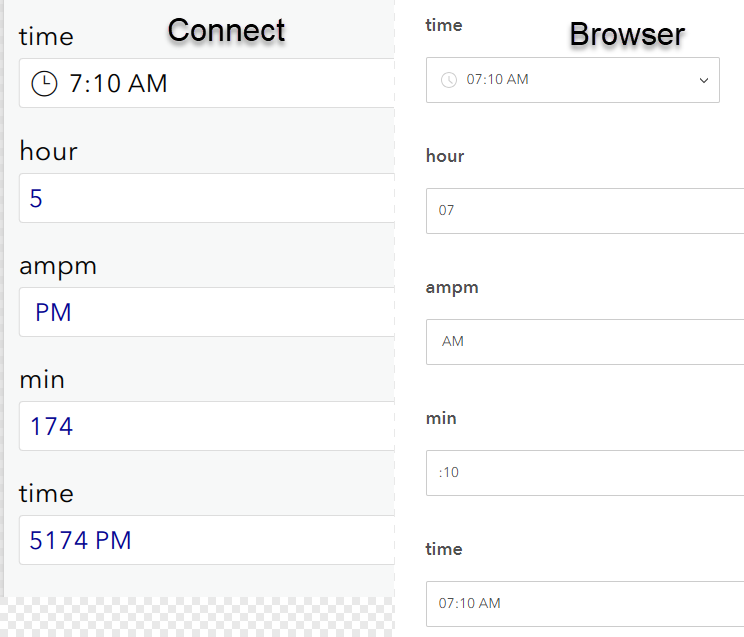
Task: Click the hour label in the Connect panel
Action: (x=48, y=151)
